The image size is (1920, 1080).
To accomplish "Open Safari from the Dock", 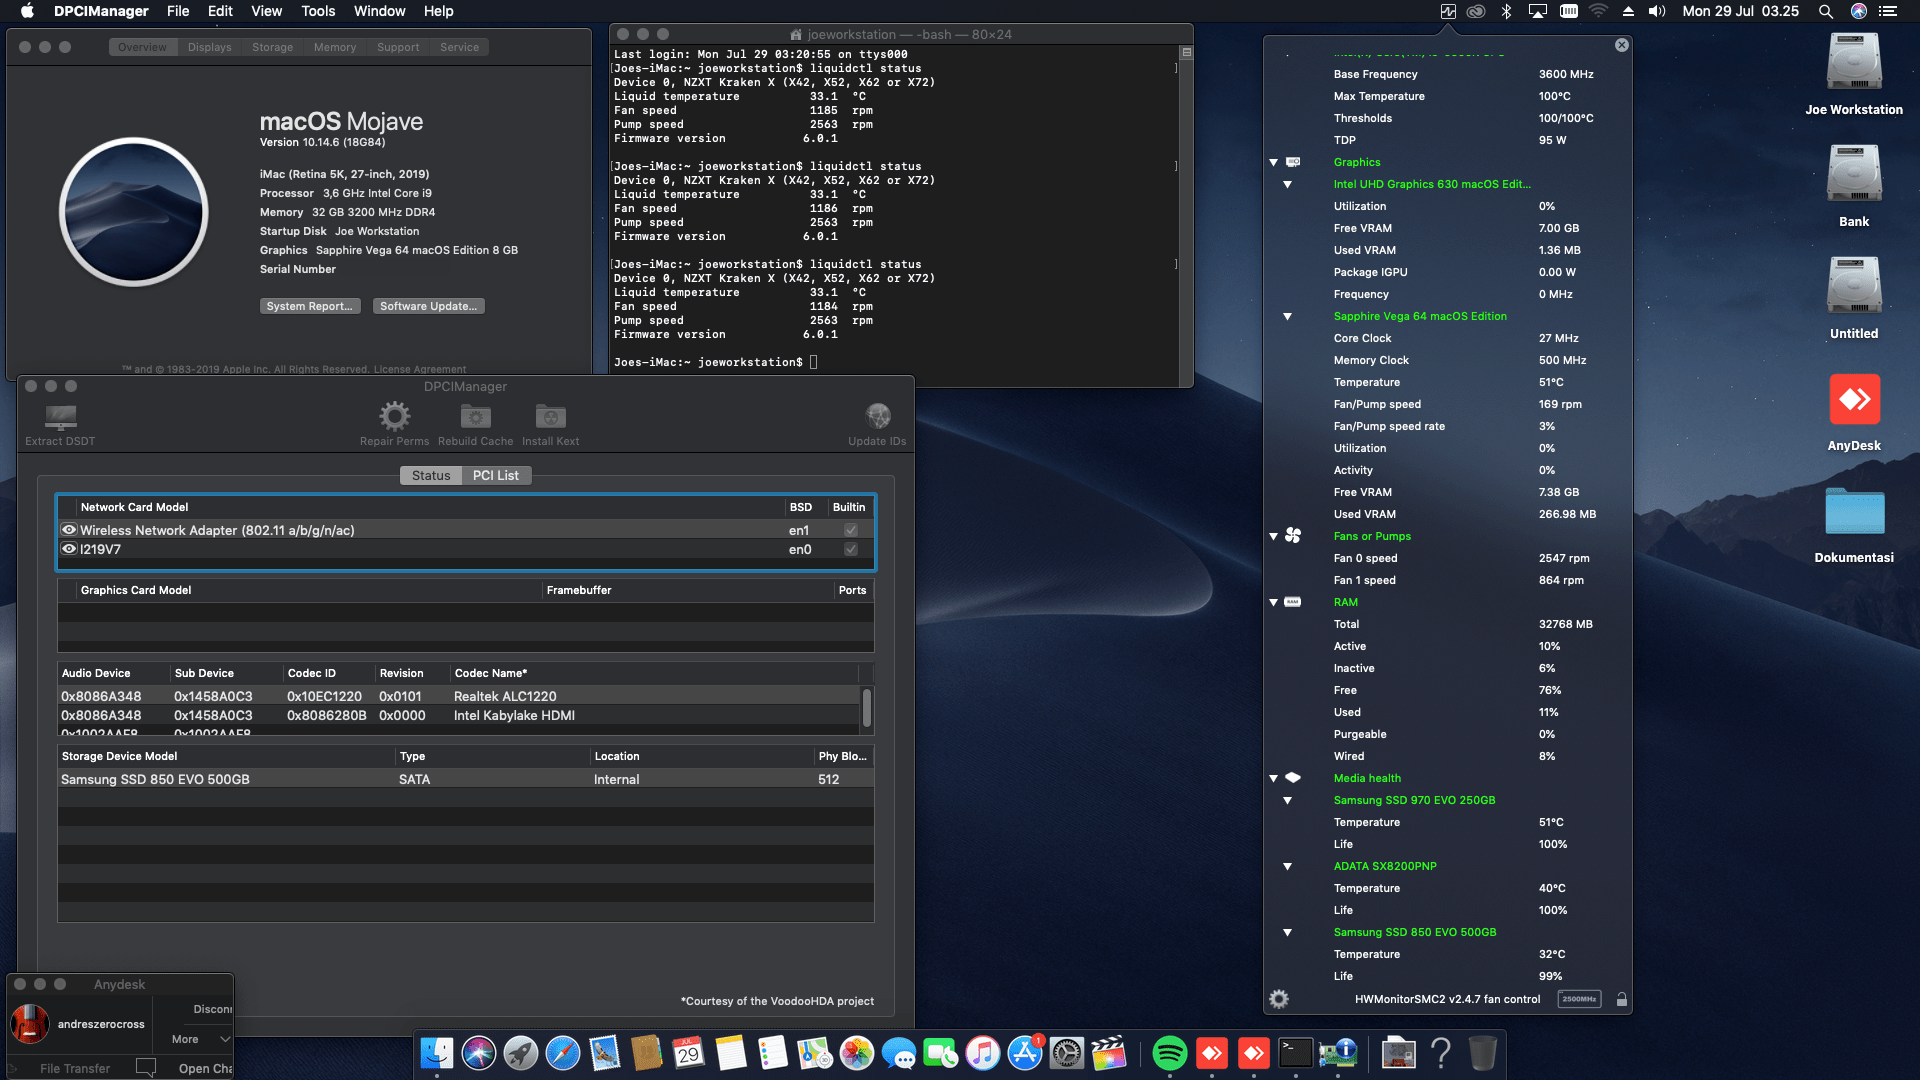I will [563, 1053].
